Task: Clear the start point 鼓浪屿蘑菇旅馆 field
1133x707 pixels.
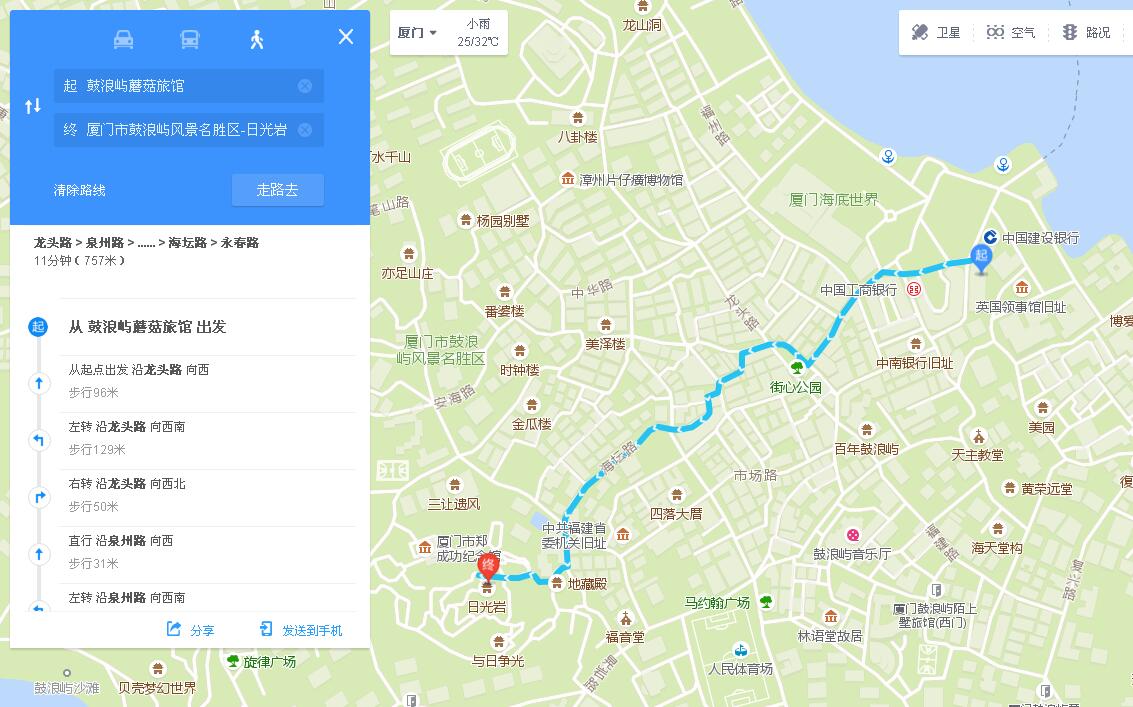Action: 305,86
